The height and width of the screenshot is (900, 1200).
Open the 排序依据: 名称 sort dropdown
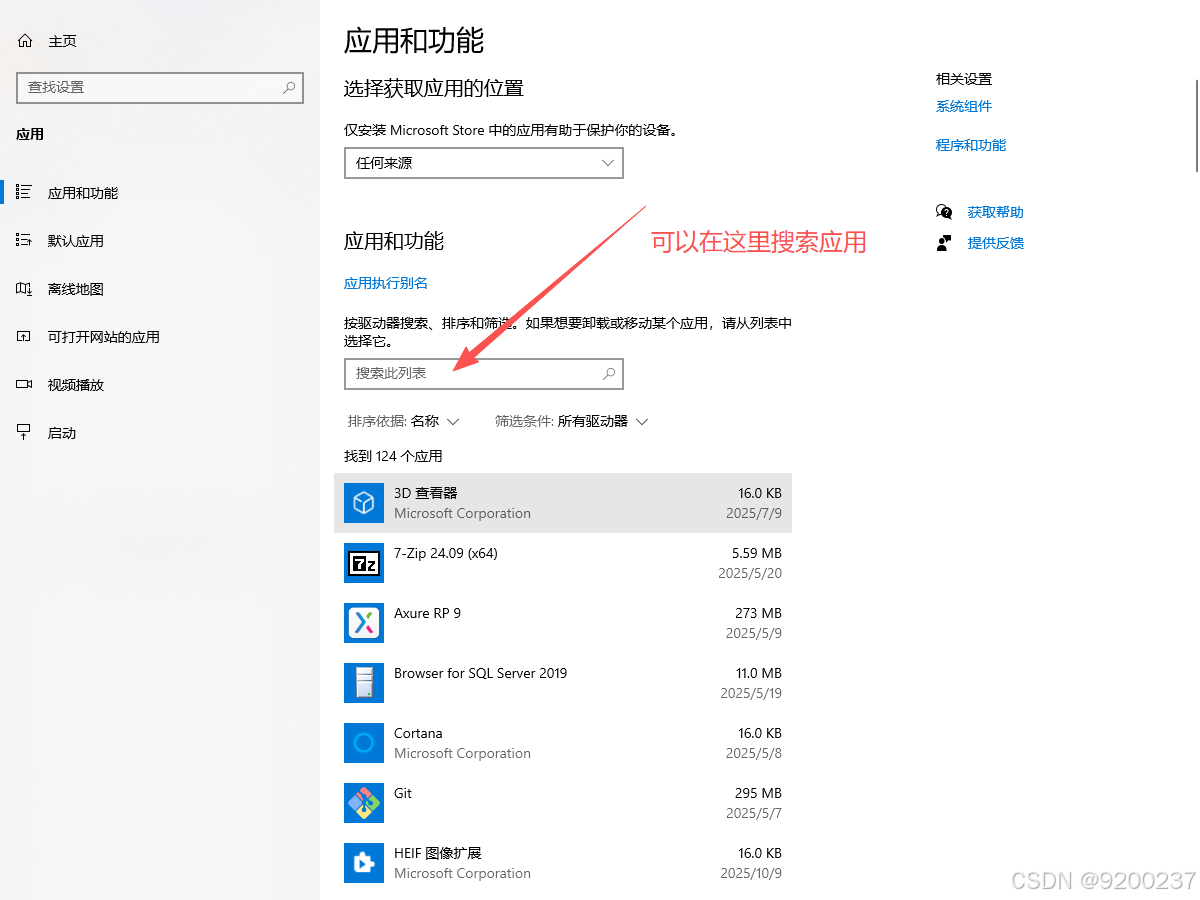click(x=403, y=421)
